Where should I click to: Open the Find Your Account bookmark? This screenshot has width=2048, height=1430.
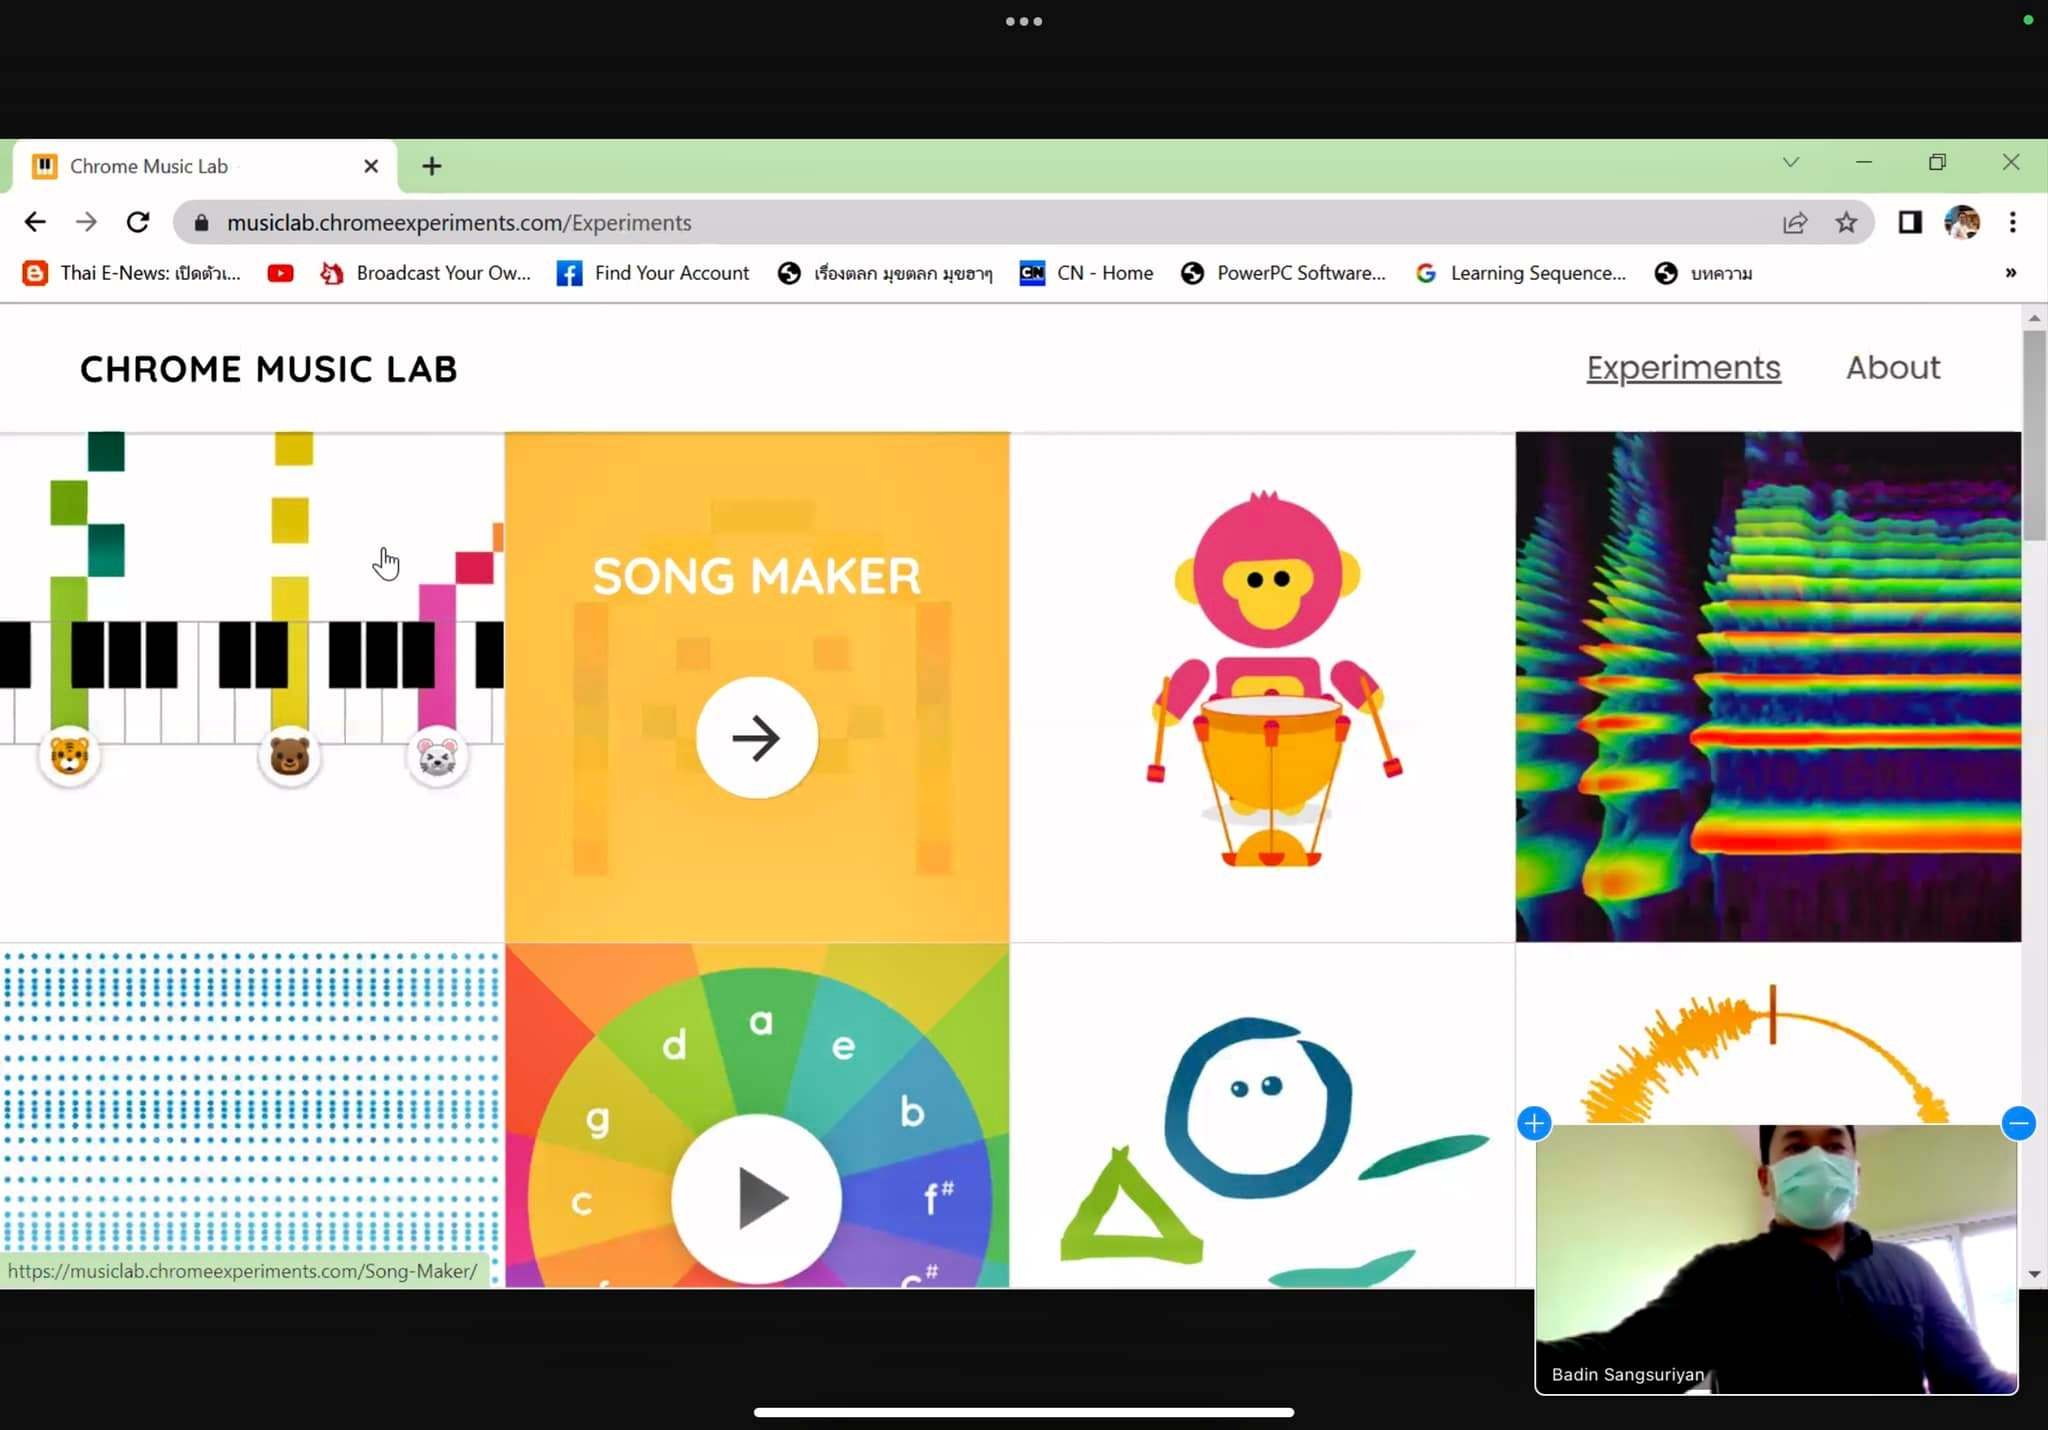click(x=653, y=273)
